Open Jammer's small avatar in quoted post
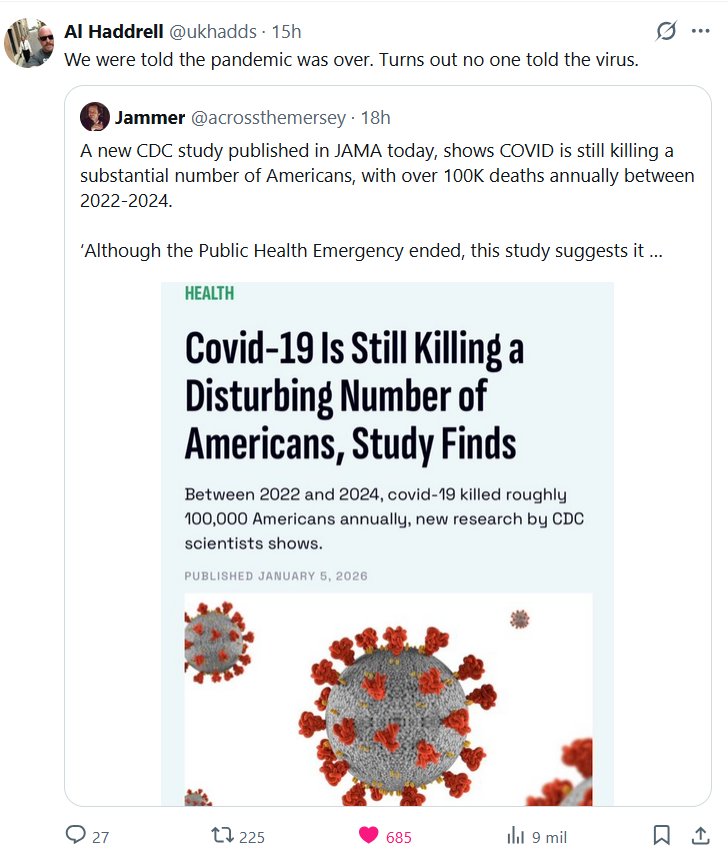This screenshot has width=728, height=862. point(95,117)
